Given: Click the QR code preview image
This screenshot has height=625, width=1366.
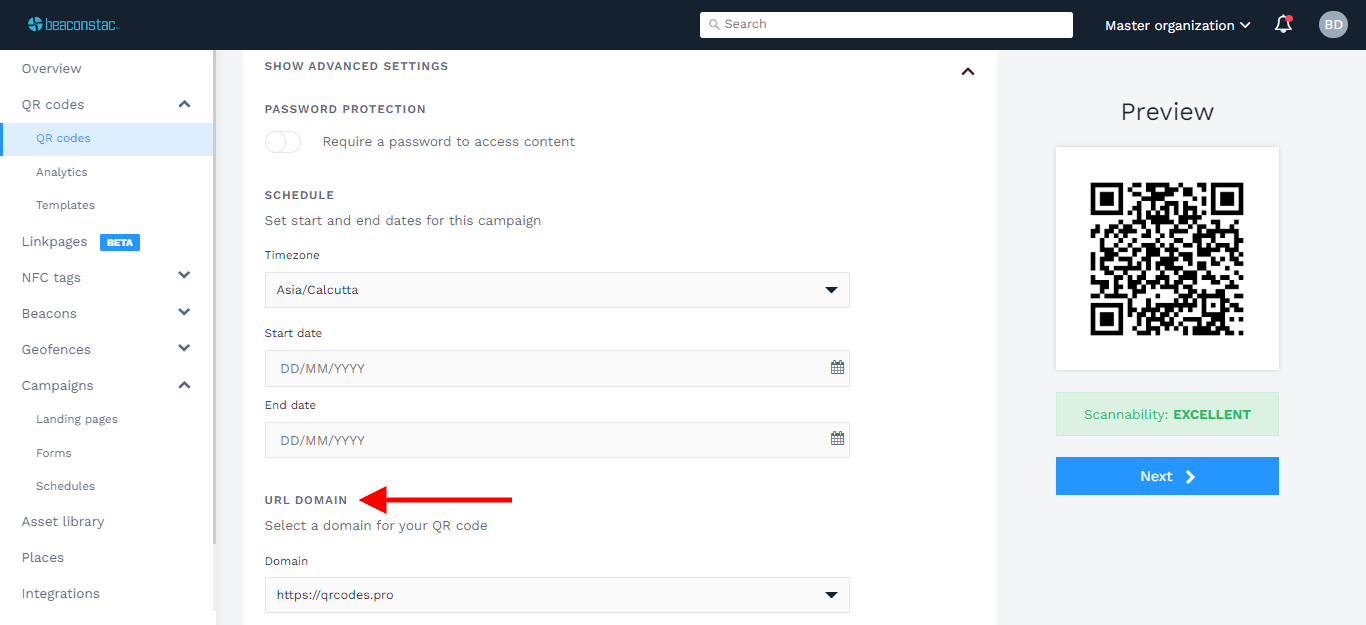Looking at the screenshot, I should coord(1167,259).
